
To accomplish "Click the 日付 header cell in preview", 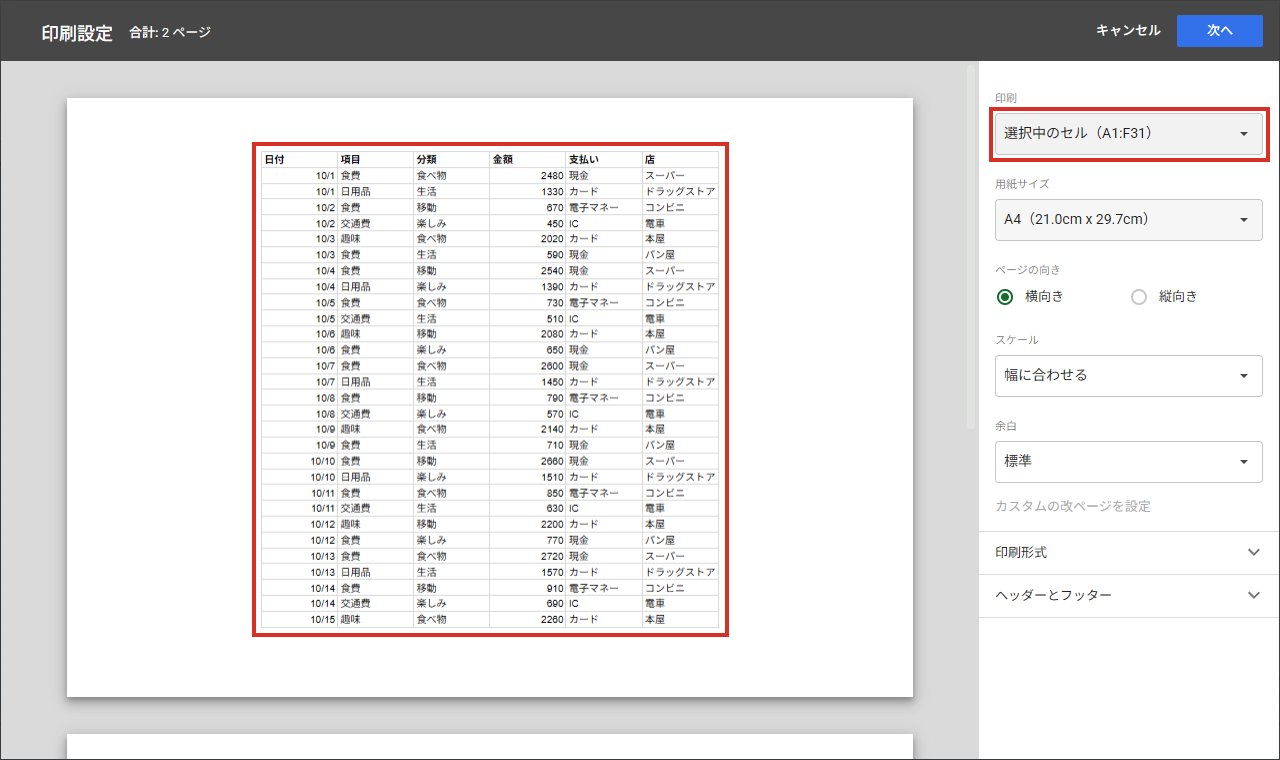I will 299,159.
